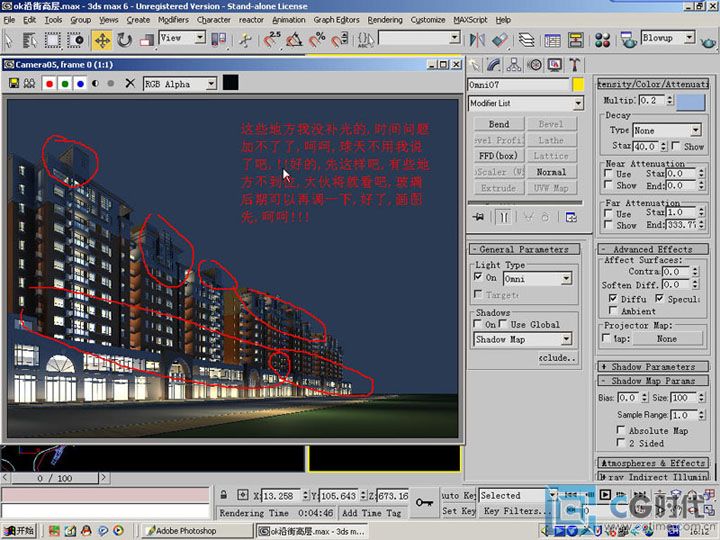Image resolution: width=720 pixels, height=540 pixels.
Task: Expand the Shadow Parameters rollout
Action: pyautogui.click(x=652, y=366)
